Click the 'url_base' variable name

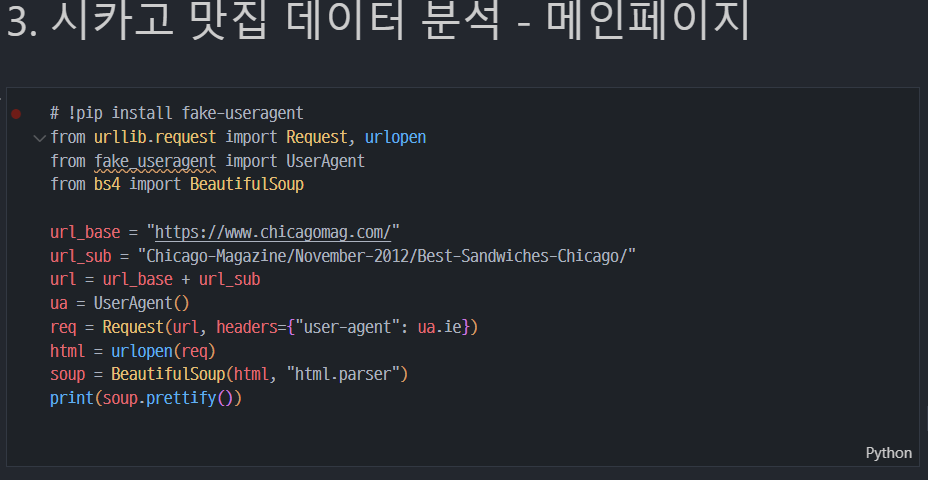[x=85, y=232]
